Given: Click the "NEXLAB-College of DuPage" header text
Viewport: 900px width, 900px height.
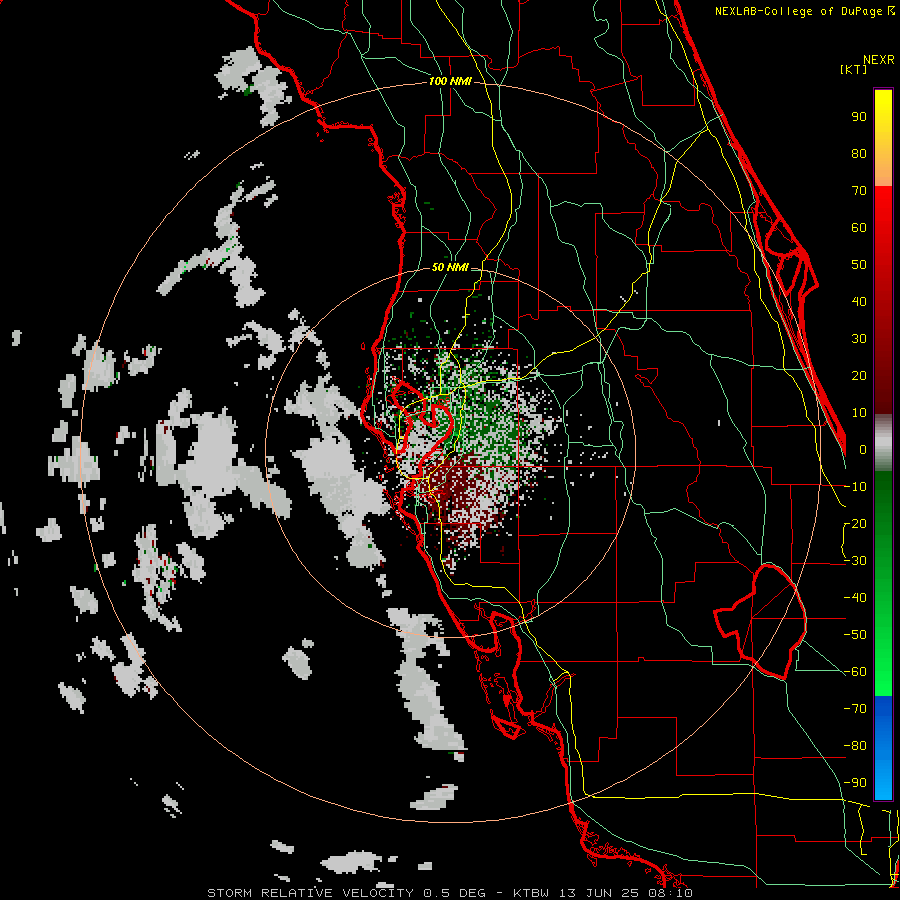Looking at the screenshot, I should click(x=798, y=11).
